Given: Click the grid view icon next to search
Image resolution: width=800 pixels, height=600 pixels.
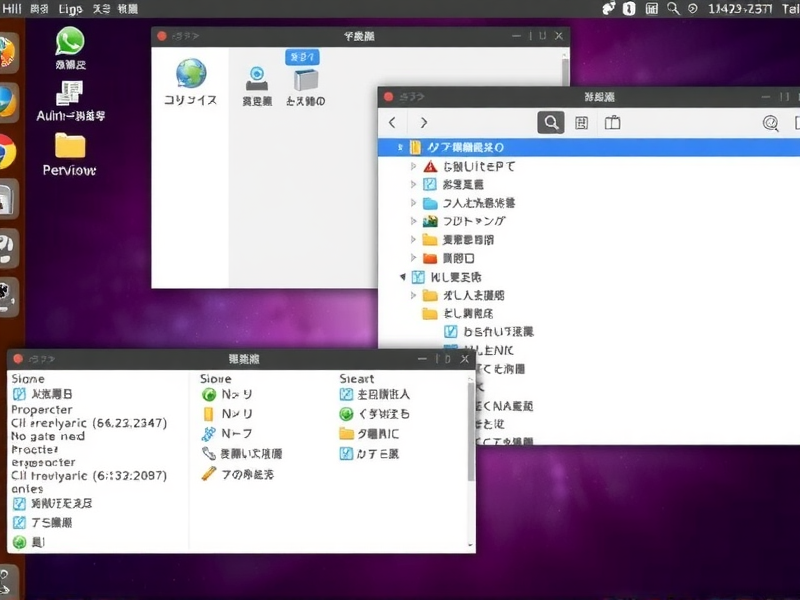Looking at the screenshot, I should [x=581, y=122].
